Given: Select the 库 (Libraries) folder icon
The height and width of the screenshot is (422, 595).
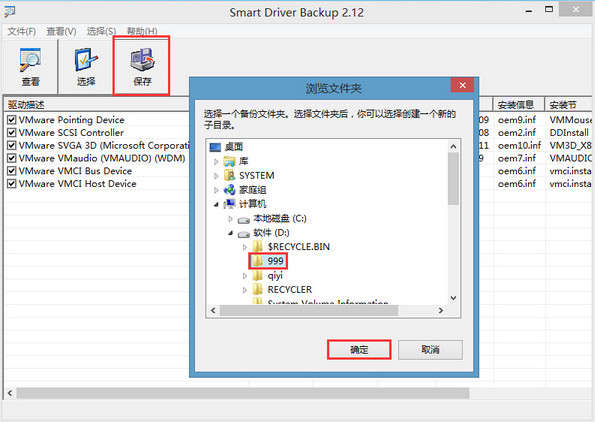Looking at the screenshot, I should [x=229, y=161].
